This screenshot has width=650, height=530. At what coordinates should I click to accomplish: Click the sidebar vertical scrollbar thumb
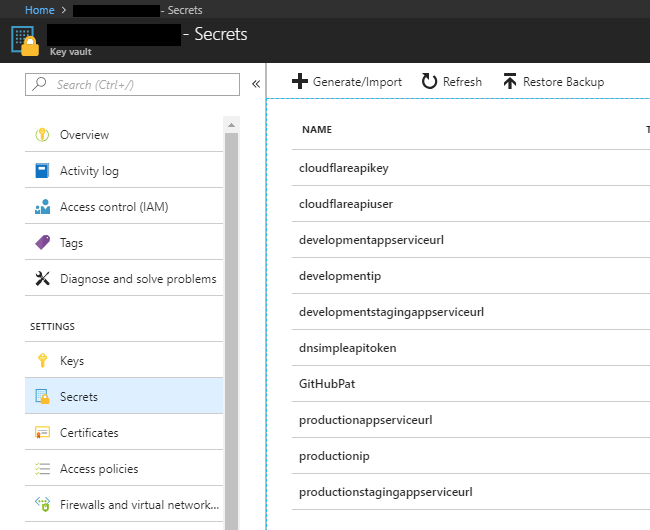click(x=231, y=330)
